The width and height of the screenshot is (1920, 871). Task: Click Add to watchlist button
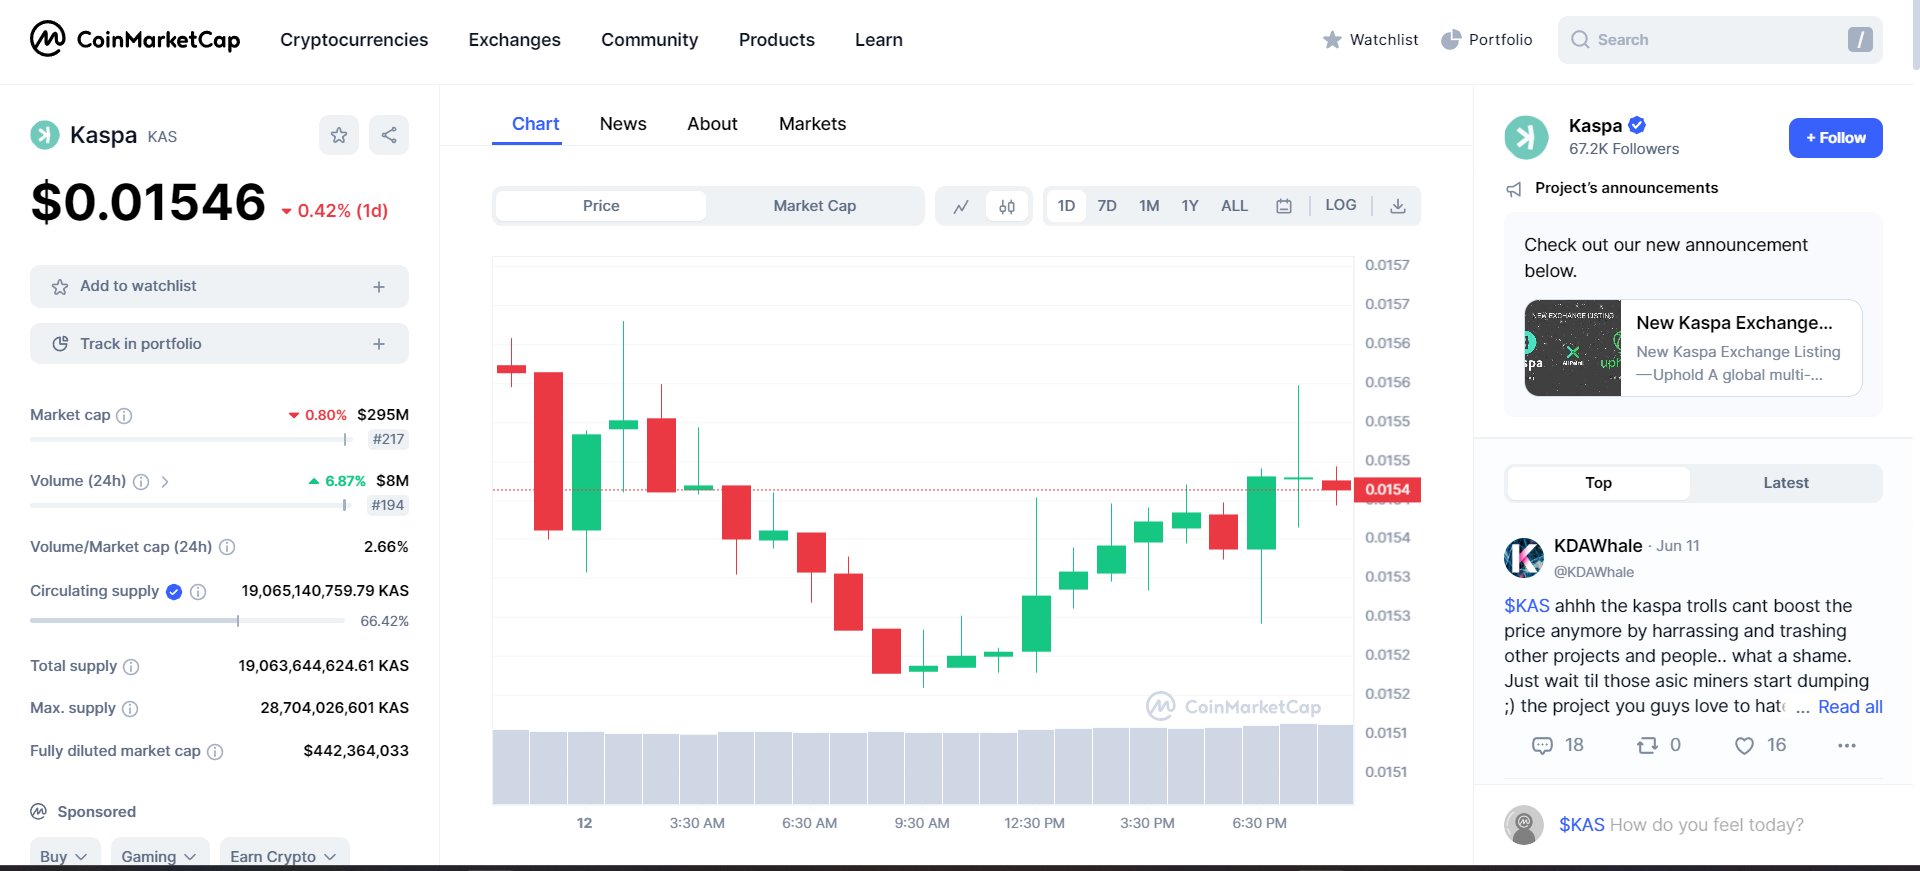click(219, 286)
